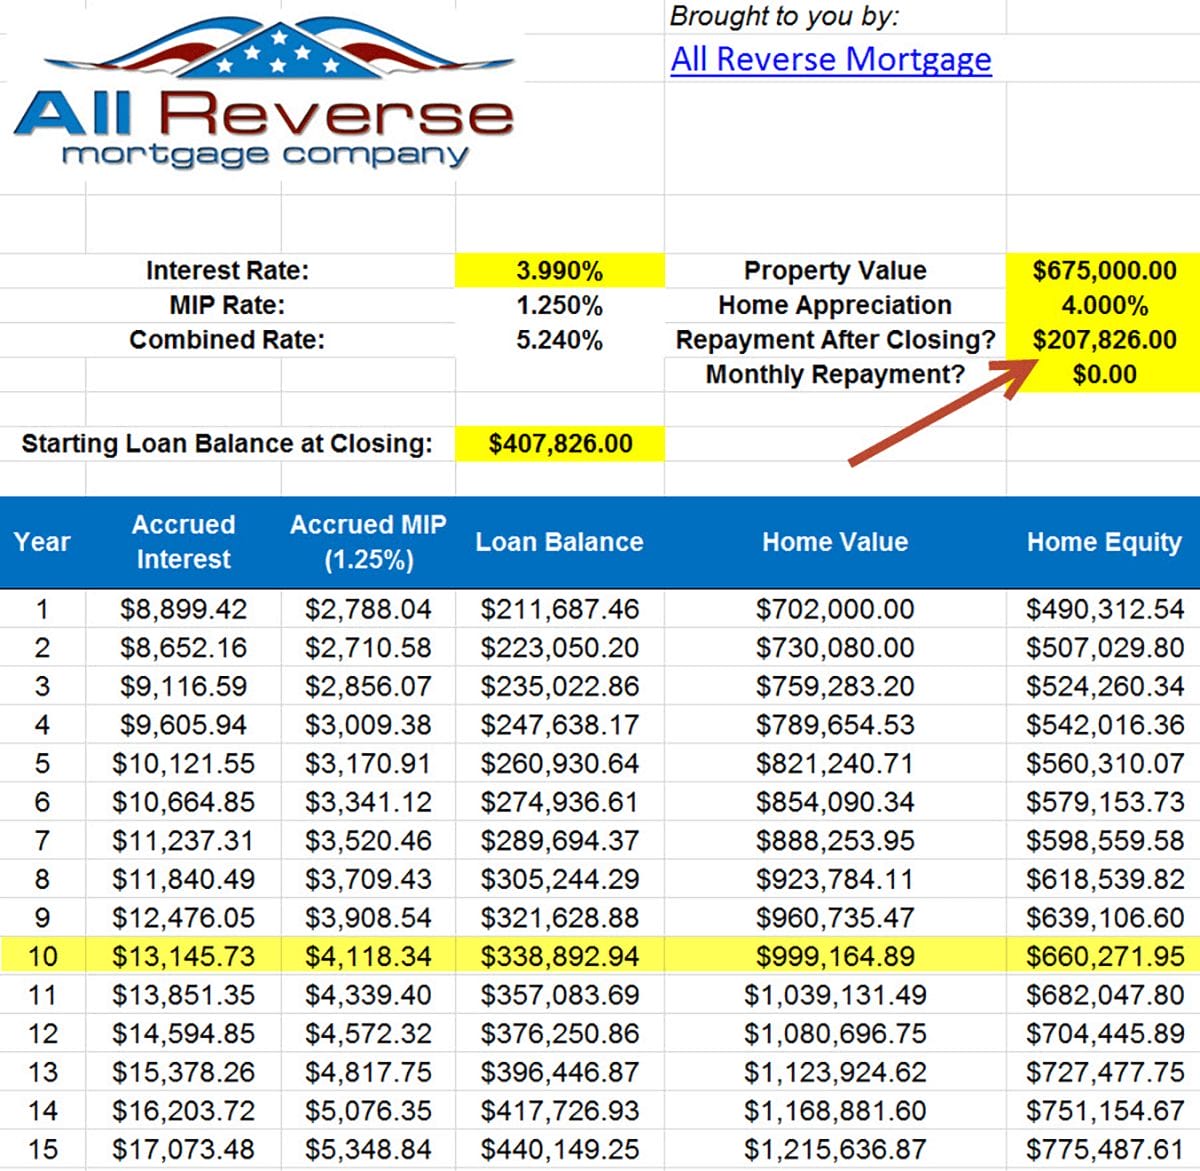1200x1171 pixels.
Task: Click the Repayment After Closing amount $207,826.00
Action: click(x=1105, y=340)
